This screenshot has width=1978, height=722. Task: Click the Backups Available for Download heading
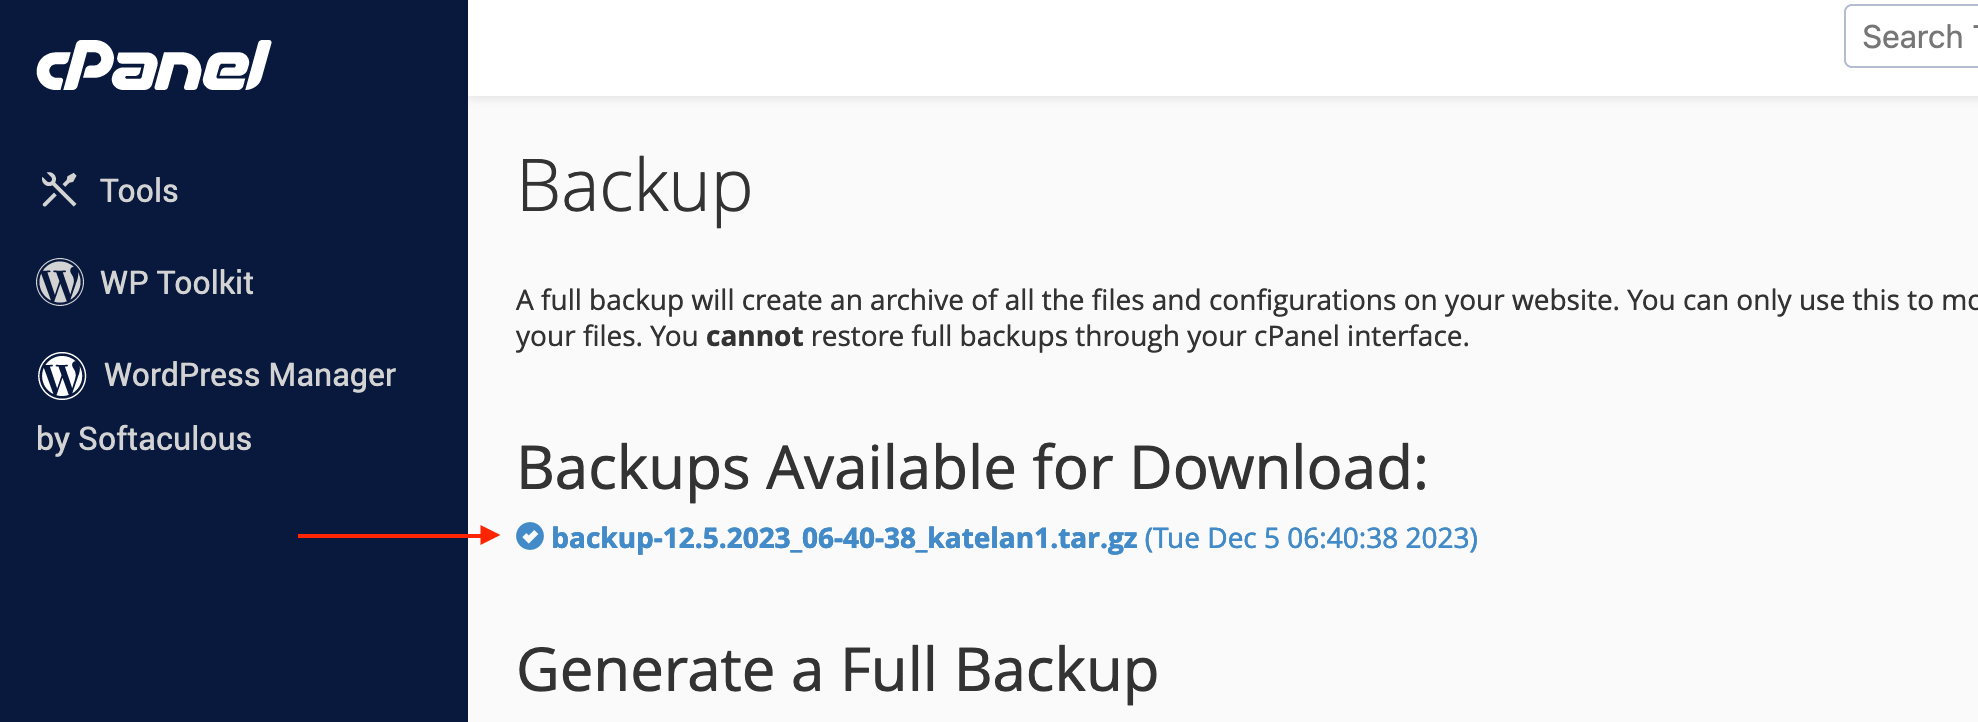click(973, 467)
